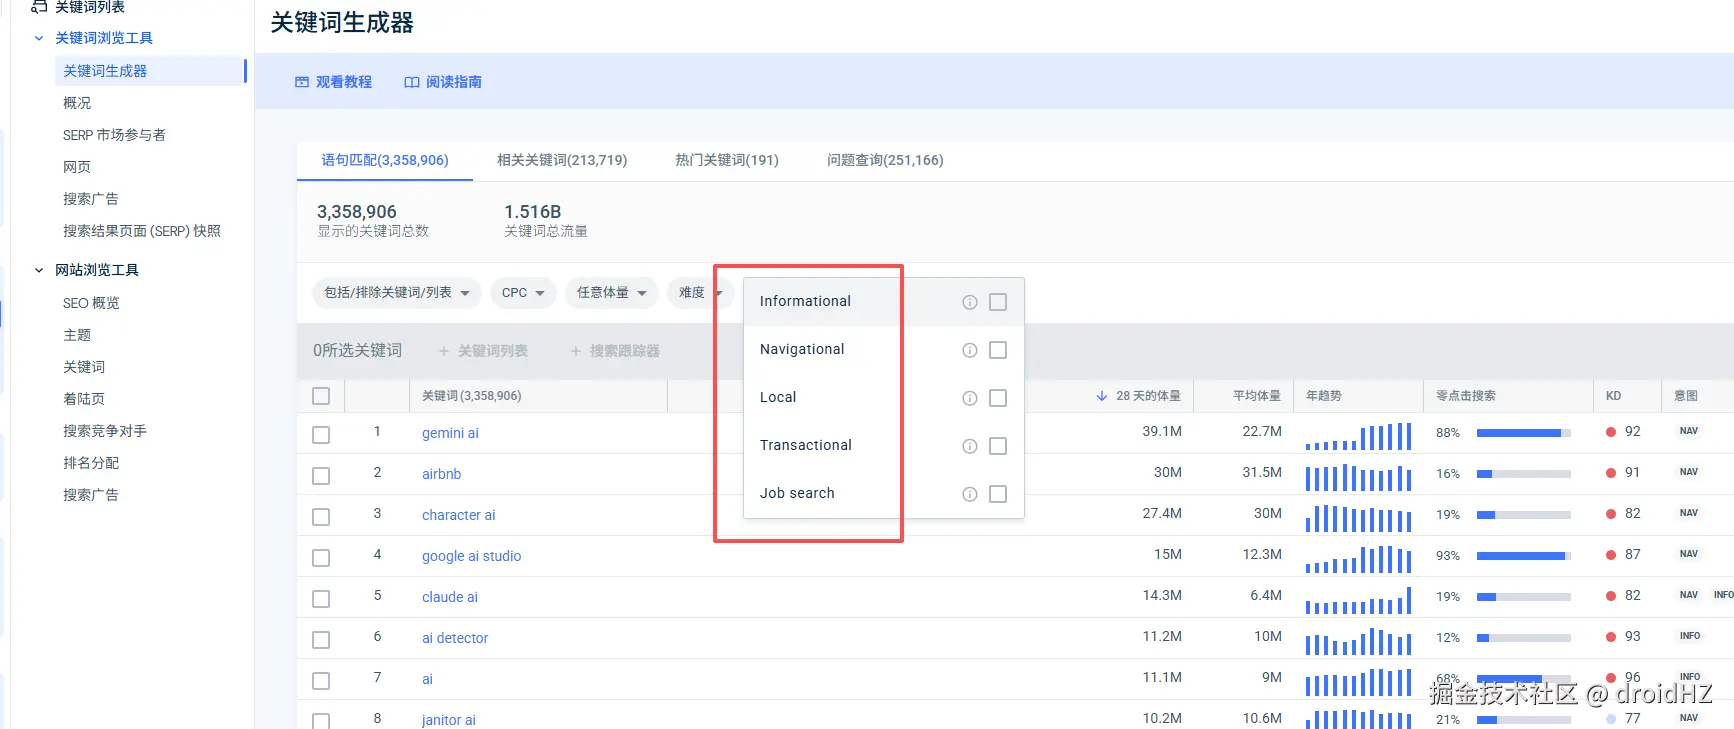Image resolution: width=1734 pixels, height=729 pixels.
Task: Open 搜索竞争对手 in sidebar
Action: [x=105, y=431]
